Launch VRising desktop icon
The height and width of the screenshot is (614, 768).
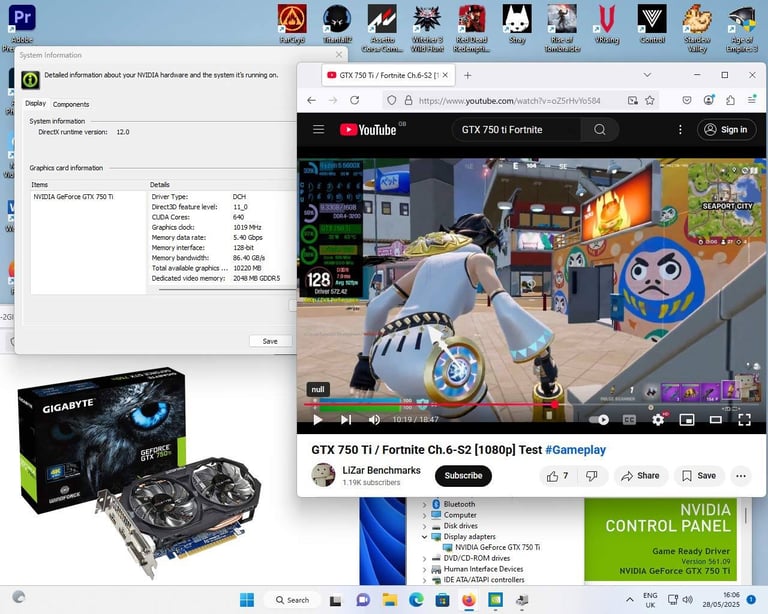[x=607, y=24]
